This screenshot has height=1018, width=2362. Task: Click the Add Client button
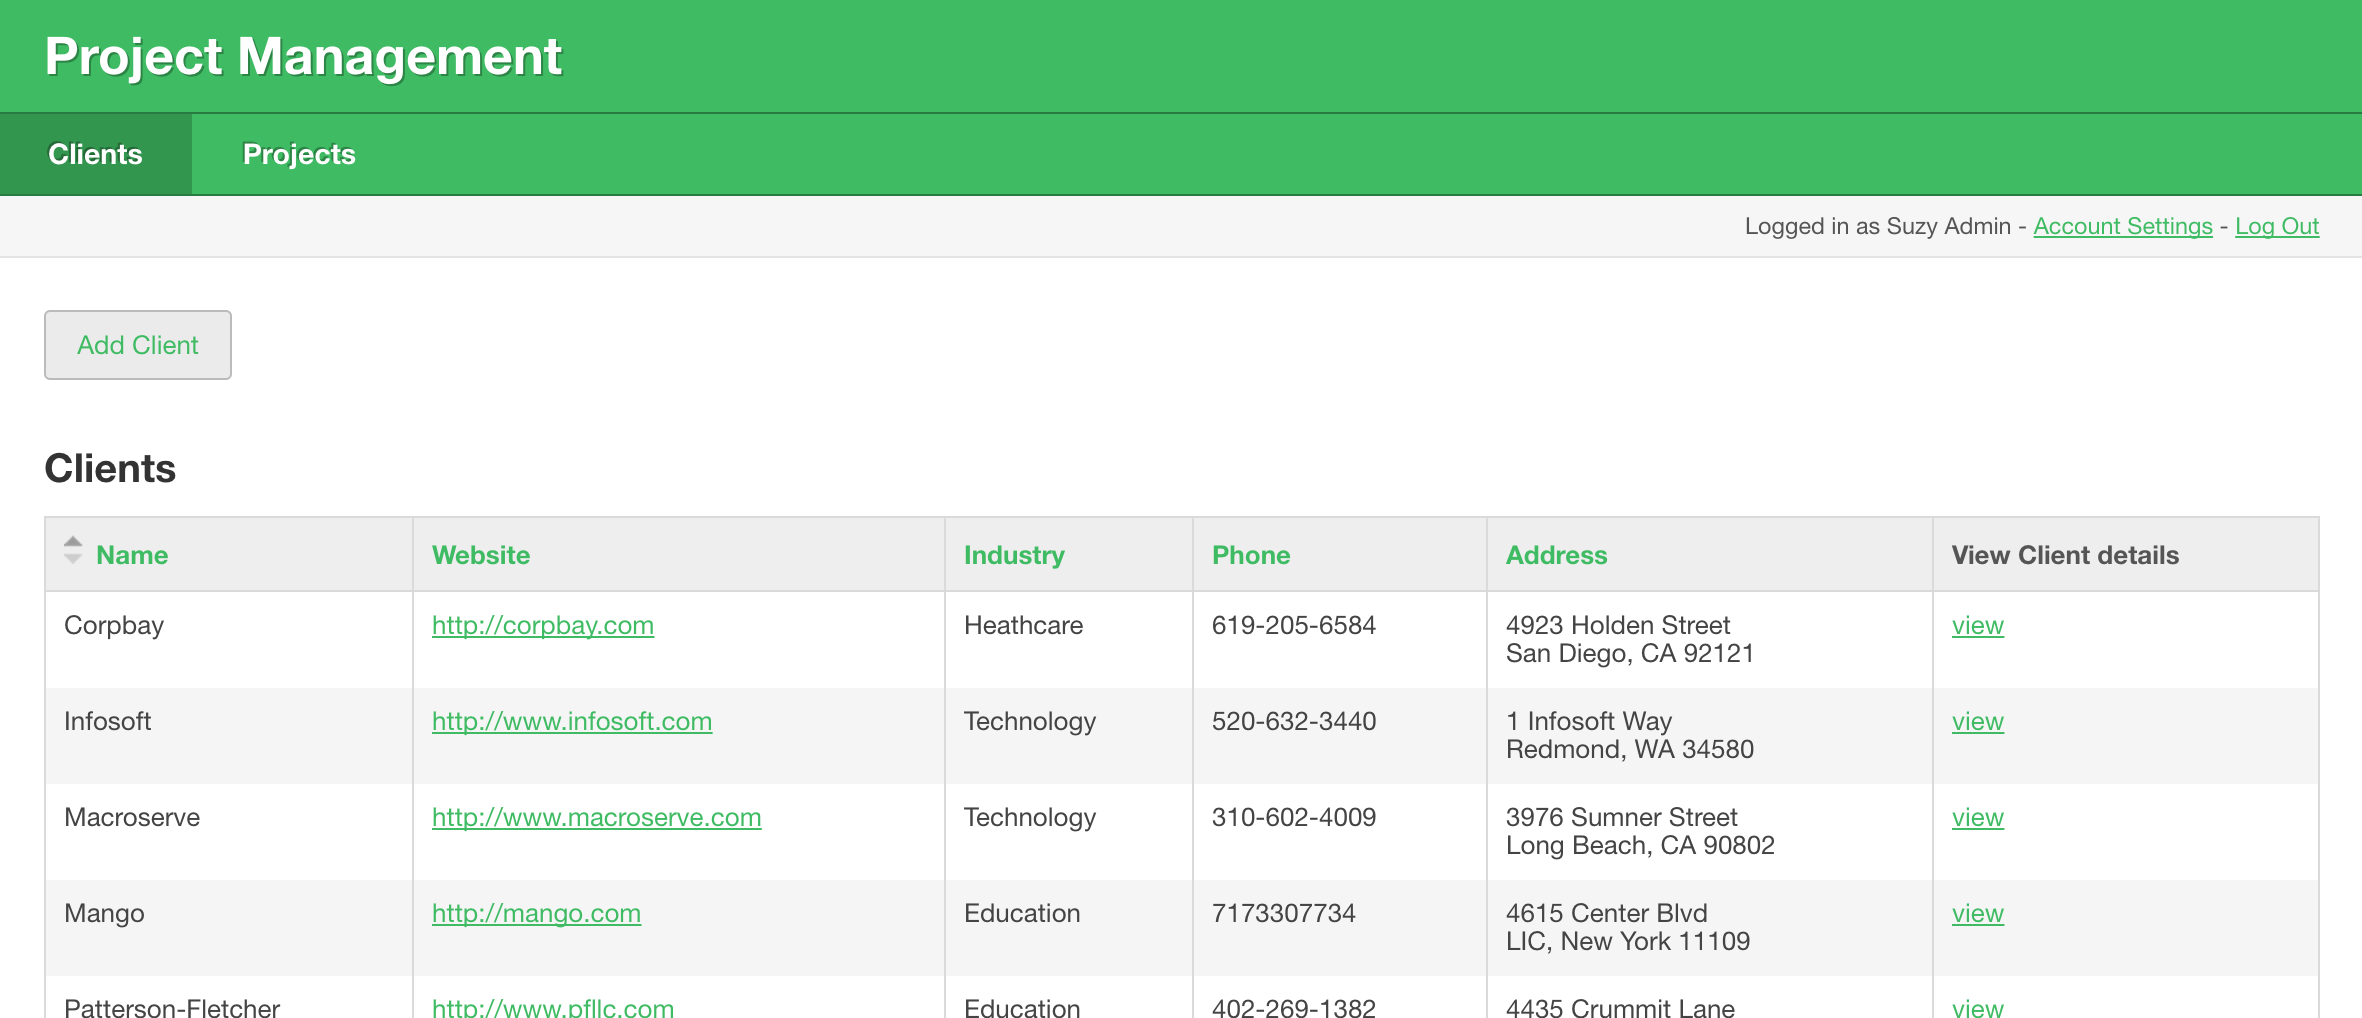[138, 345]
